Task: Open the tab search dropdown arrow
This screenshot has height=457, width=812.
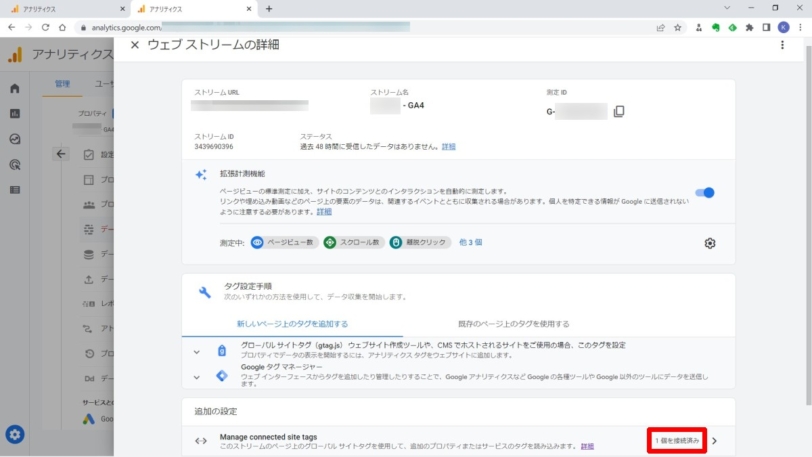Action: click(727, 8)
